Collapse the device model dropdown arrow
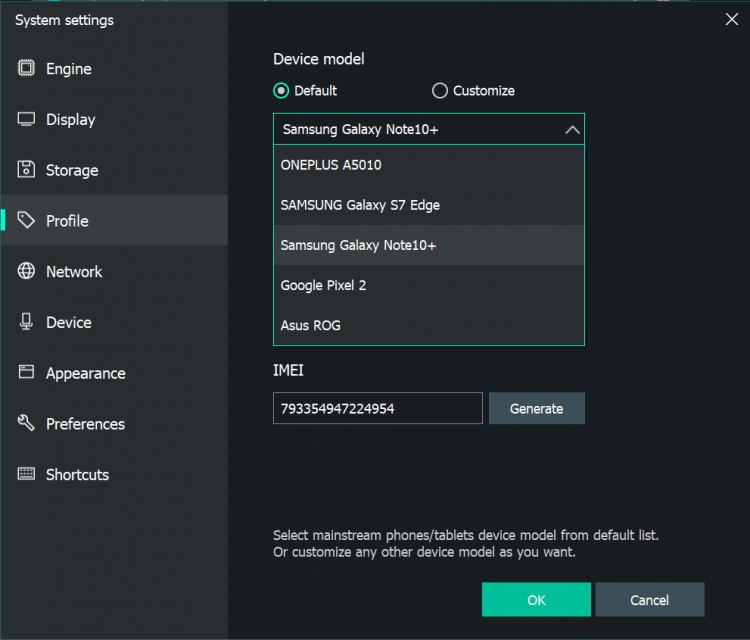This screenshot has height=640, width=750. 572,130
